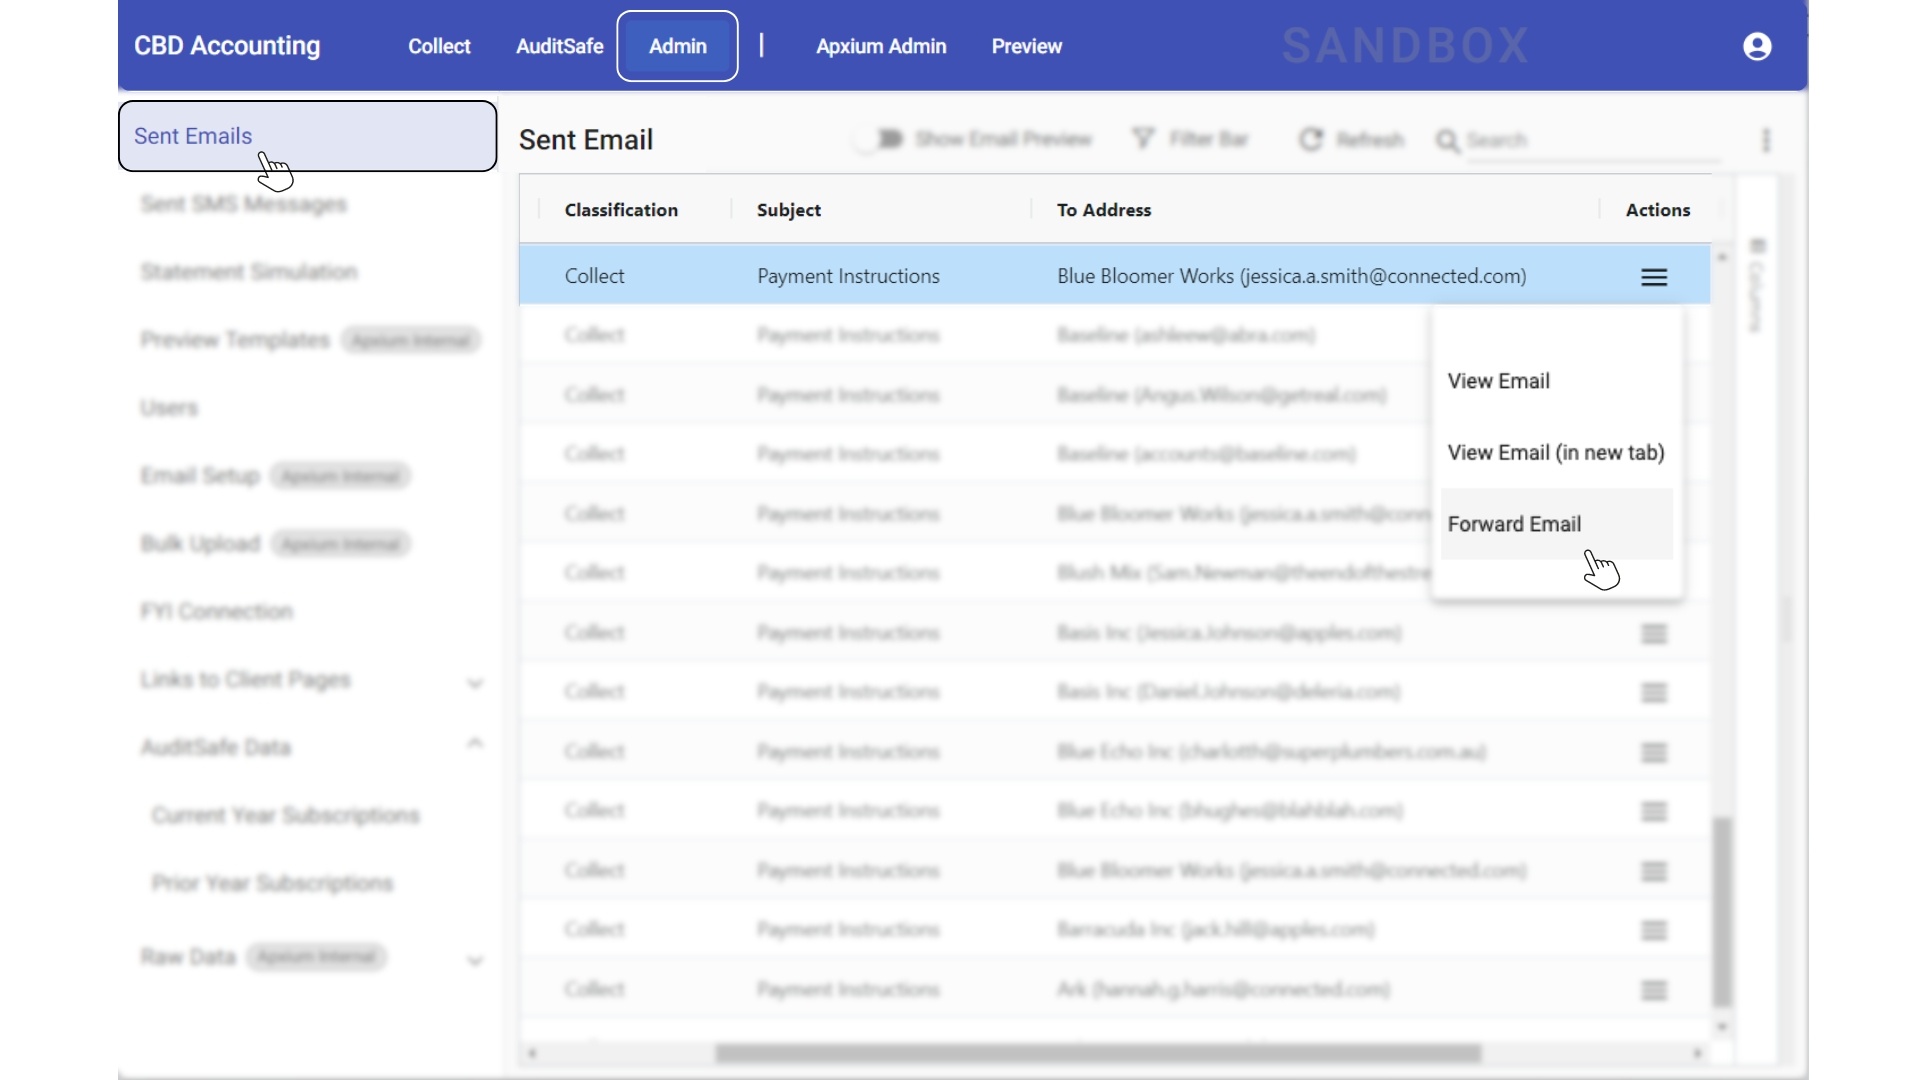1920x1080 pixels.
Task: Refresh the Sent Email list
Action: coord(1352,139)
